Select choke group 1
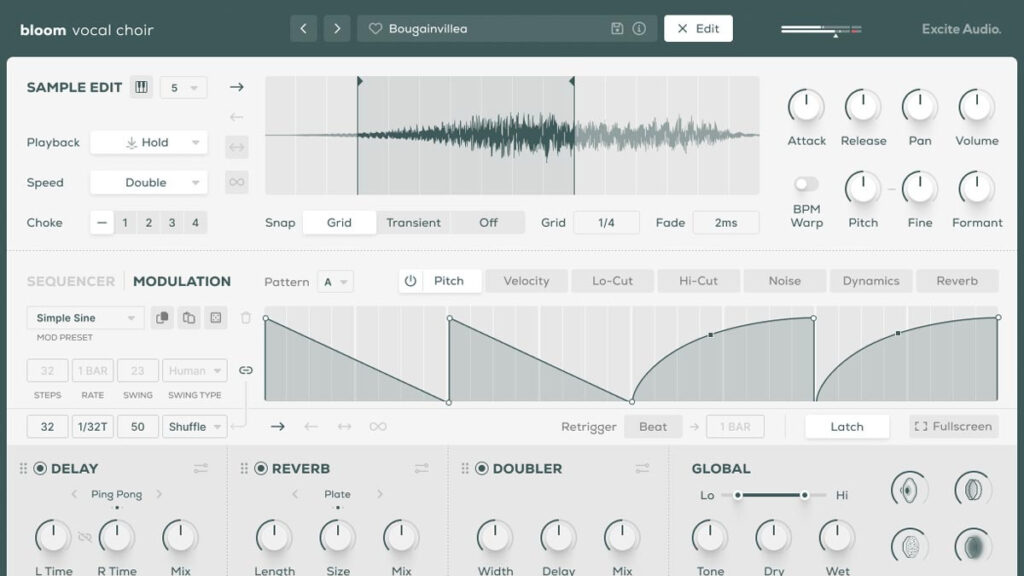1024x576 pixels. 125,223
